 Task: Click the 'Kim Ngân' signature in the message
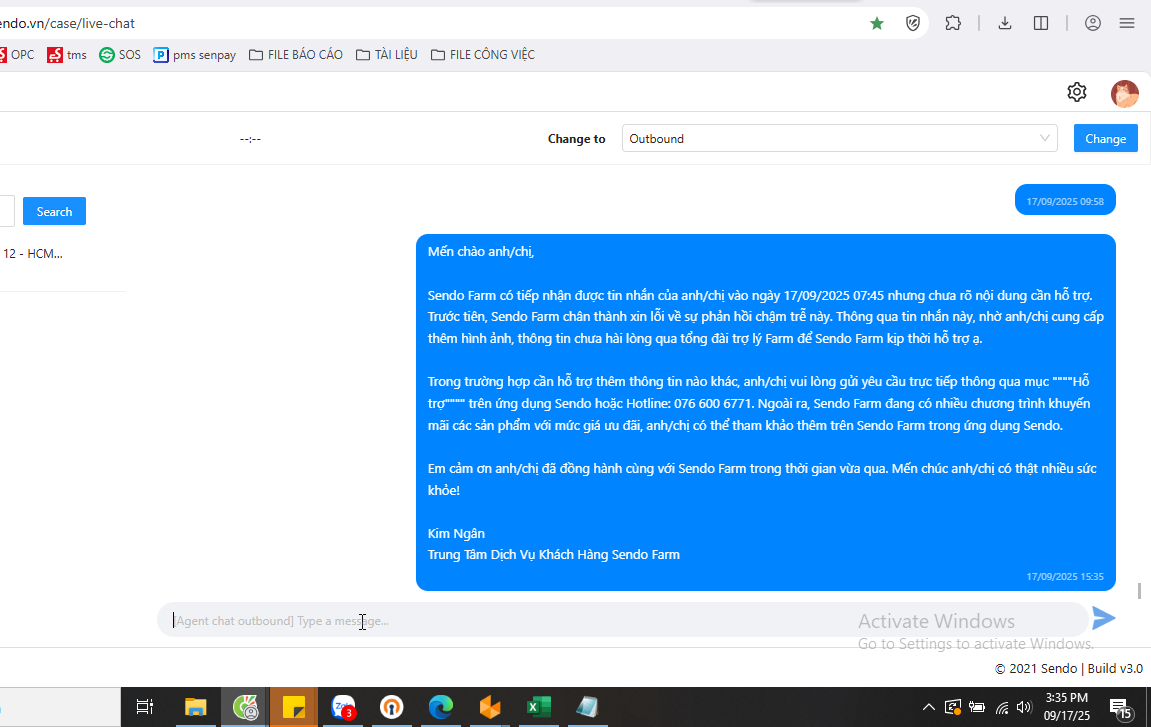[456, 533]
